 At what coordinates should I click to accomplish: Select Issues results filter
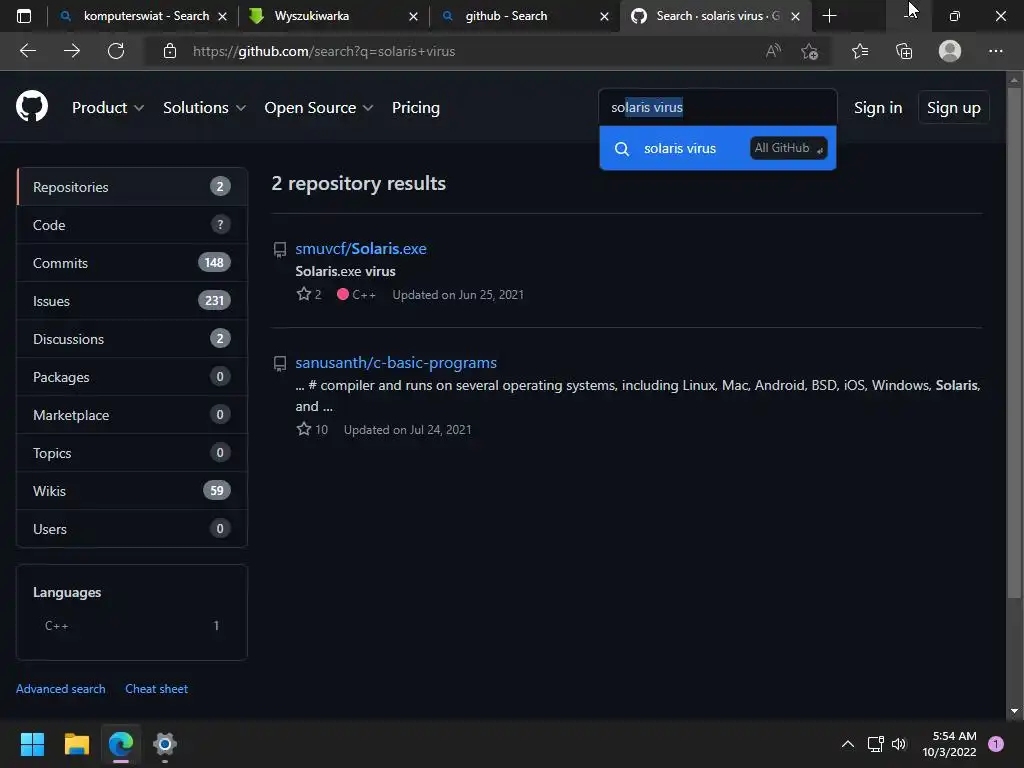(x=131, y=300)
